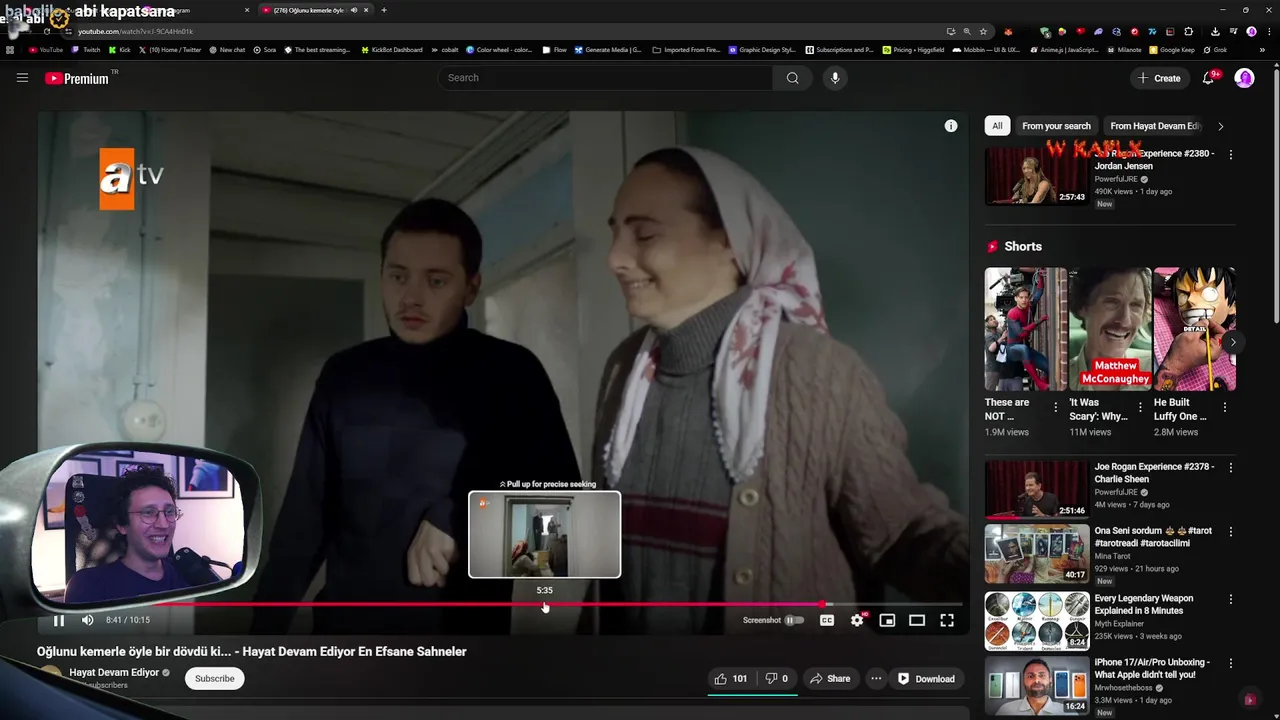Open the Matthew McConaughey short
The height and width of the screenshot is (720, 1280).
coord(1109,329)
